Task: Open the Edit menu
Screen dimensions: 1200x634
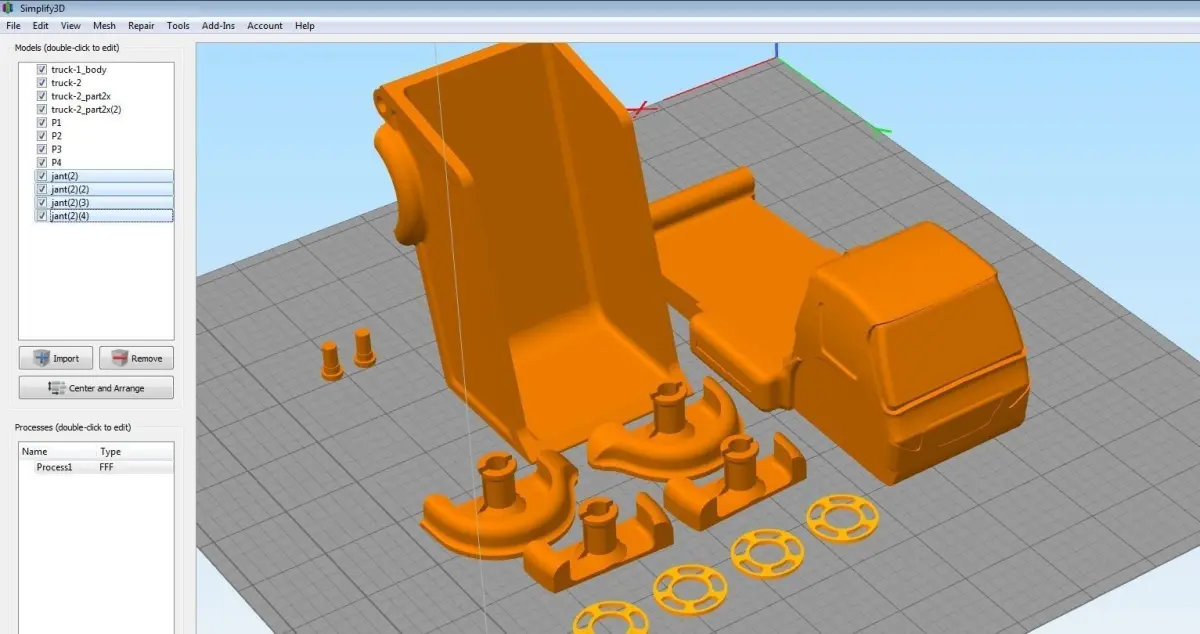Action: pyautogui.click(x=40, y=25)
